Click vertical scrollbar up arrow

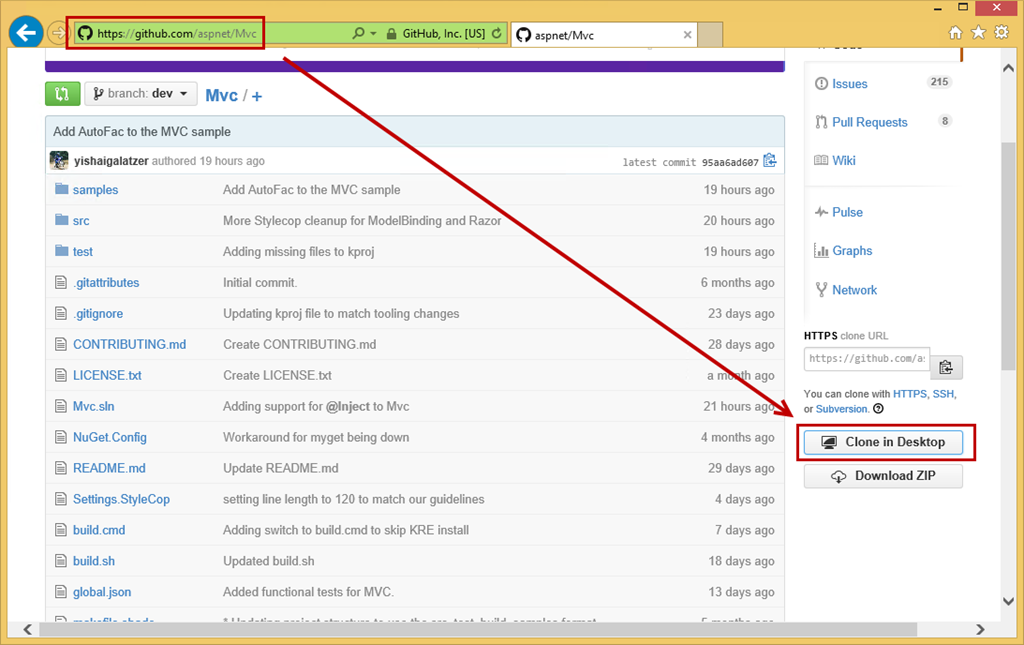pyautogui.click(x=1008, y=68)
